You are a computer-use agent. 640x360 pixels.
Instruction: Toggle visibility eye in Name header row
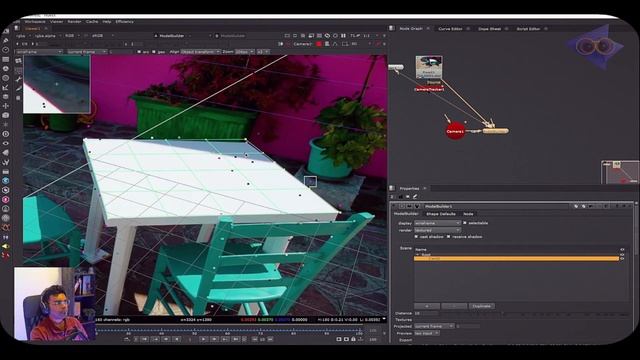[622, 249]
